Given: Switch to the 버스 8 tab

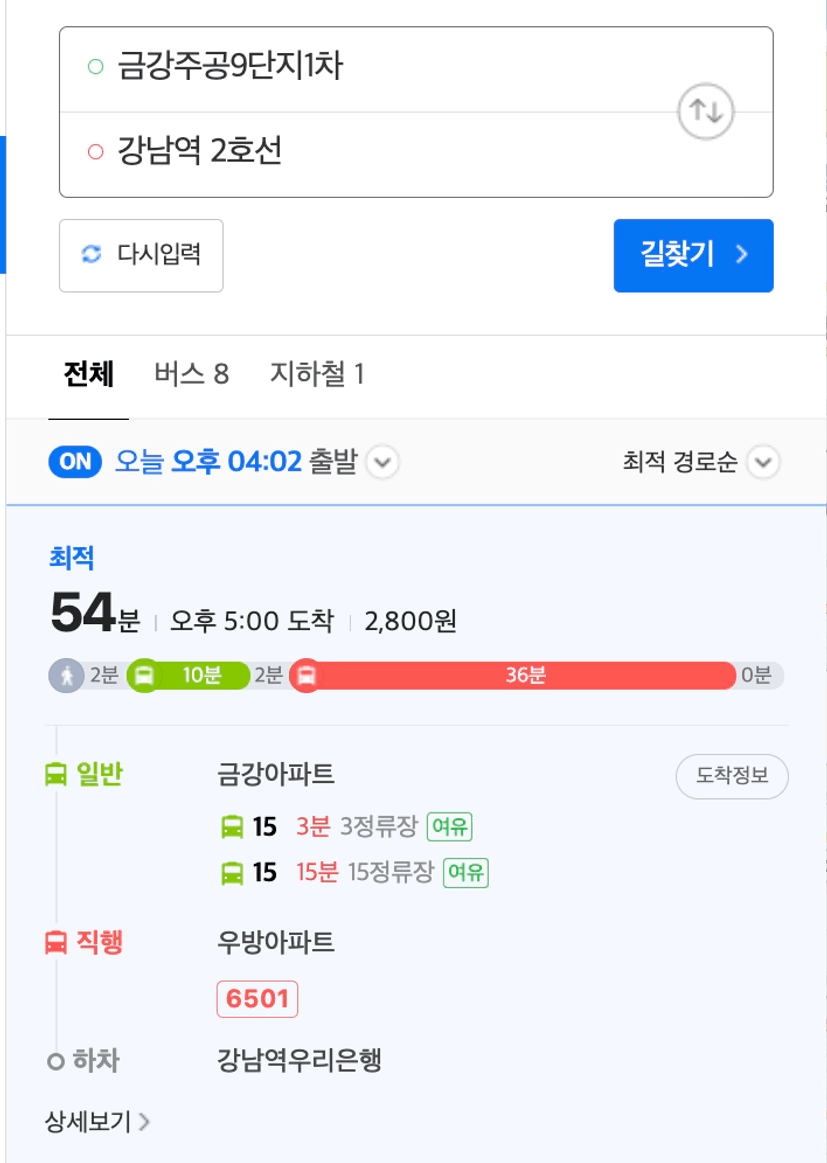Looking at the screenshot, I should click(191, 374).
